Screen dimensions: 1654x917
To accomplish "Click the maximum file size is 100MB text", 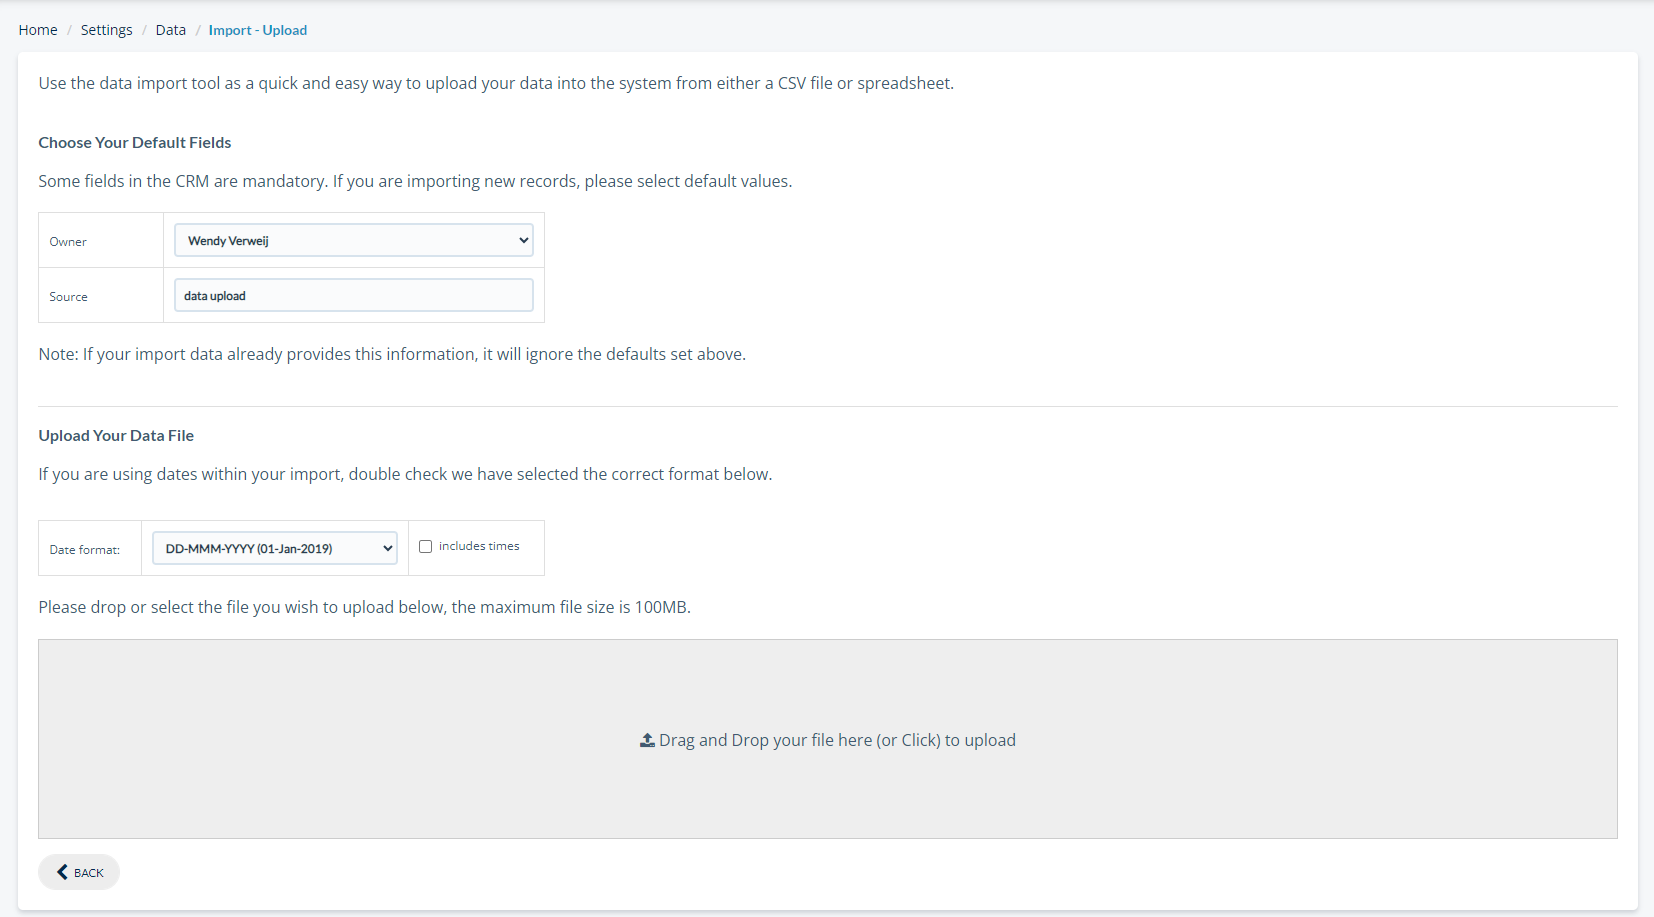I will [x=571, y=607].
